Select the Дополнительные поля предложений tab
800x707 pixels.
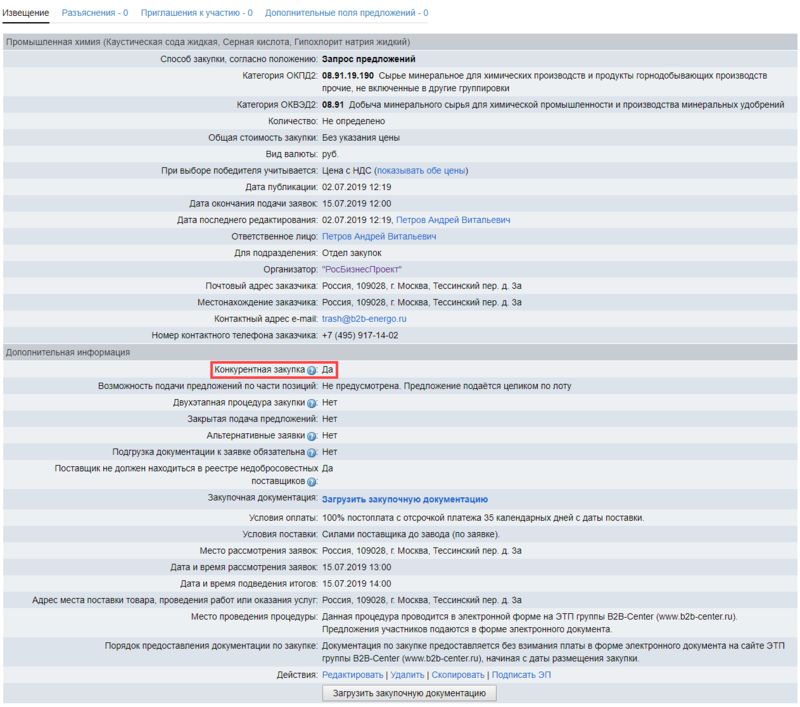point(347,13)
